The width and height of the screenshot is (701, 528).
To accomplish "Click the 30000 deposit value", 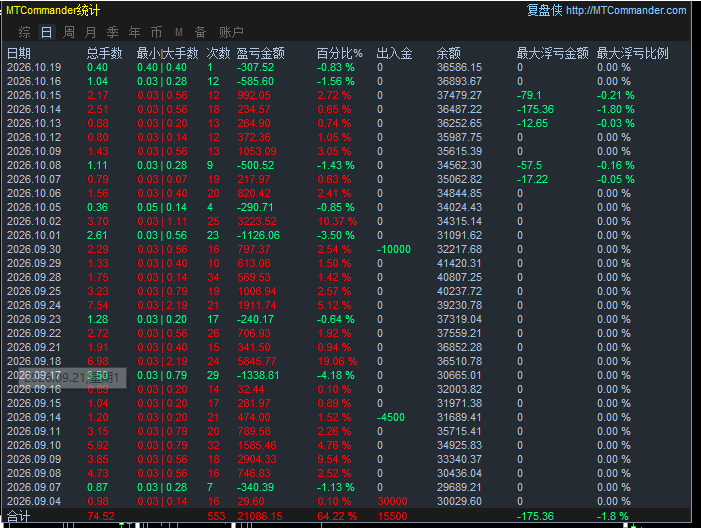I will click(x=393, y=501).
